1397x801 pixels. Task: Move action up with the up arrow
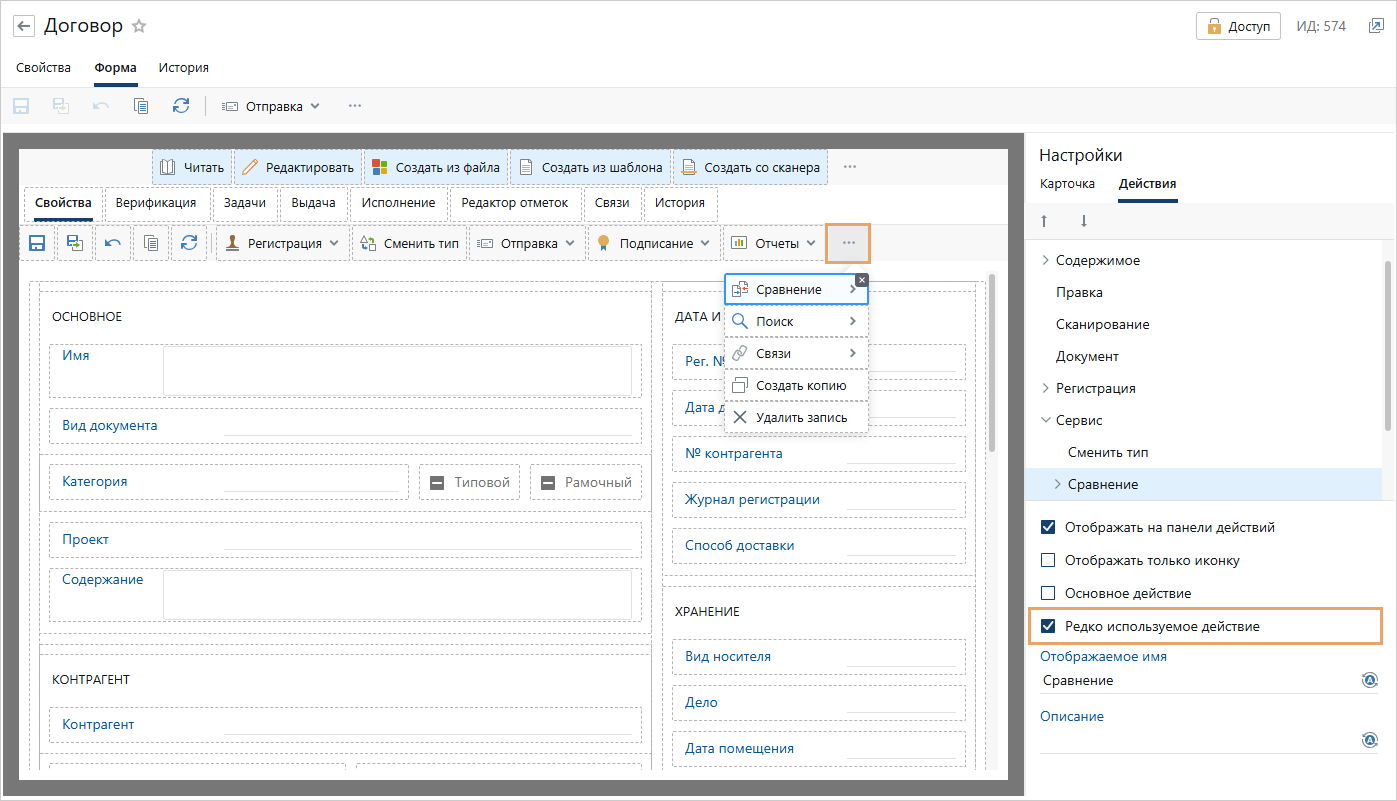(x=1044, y=220)
